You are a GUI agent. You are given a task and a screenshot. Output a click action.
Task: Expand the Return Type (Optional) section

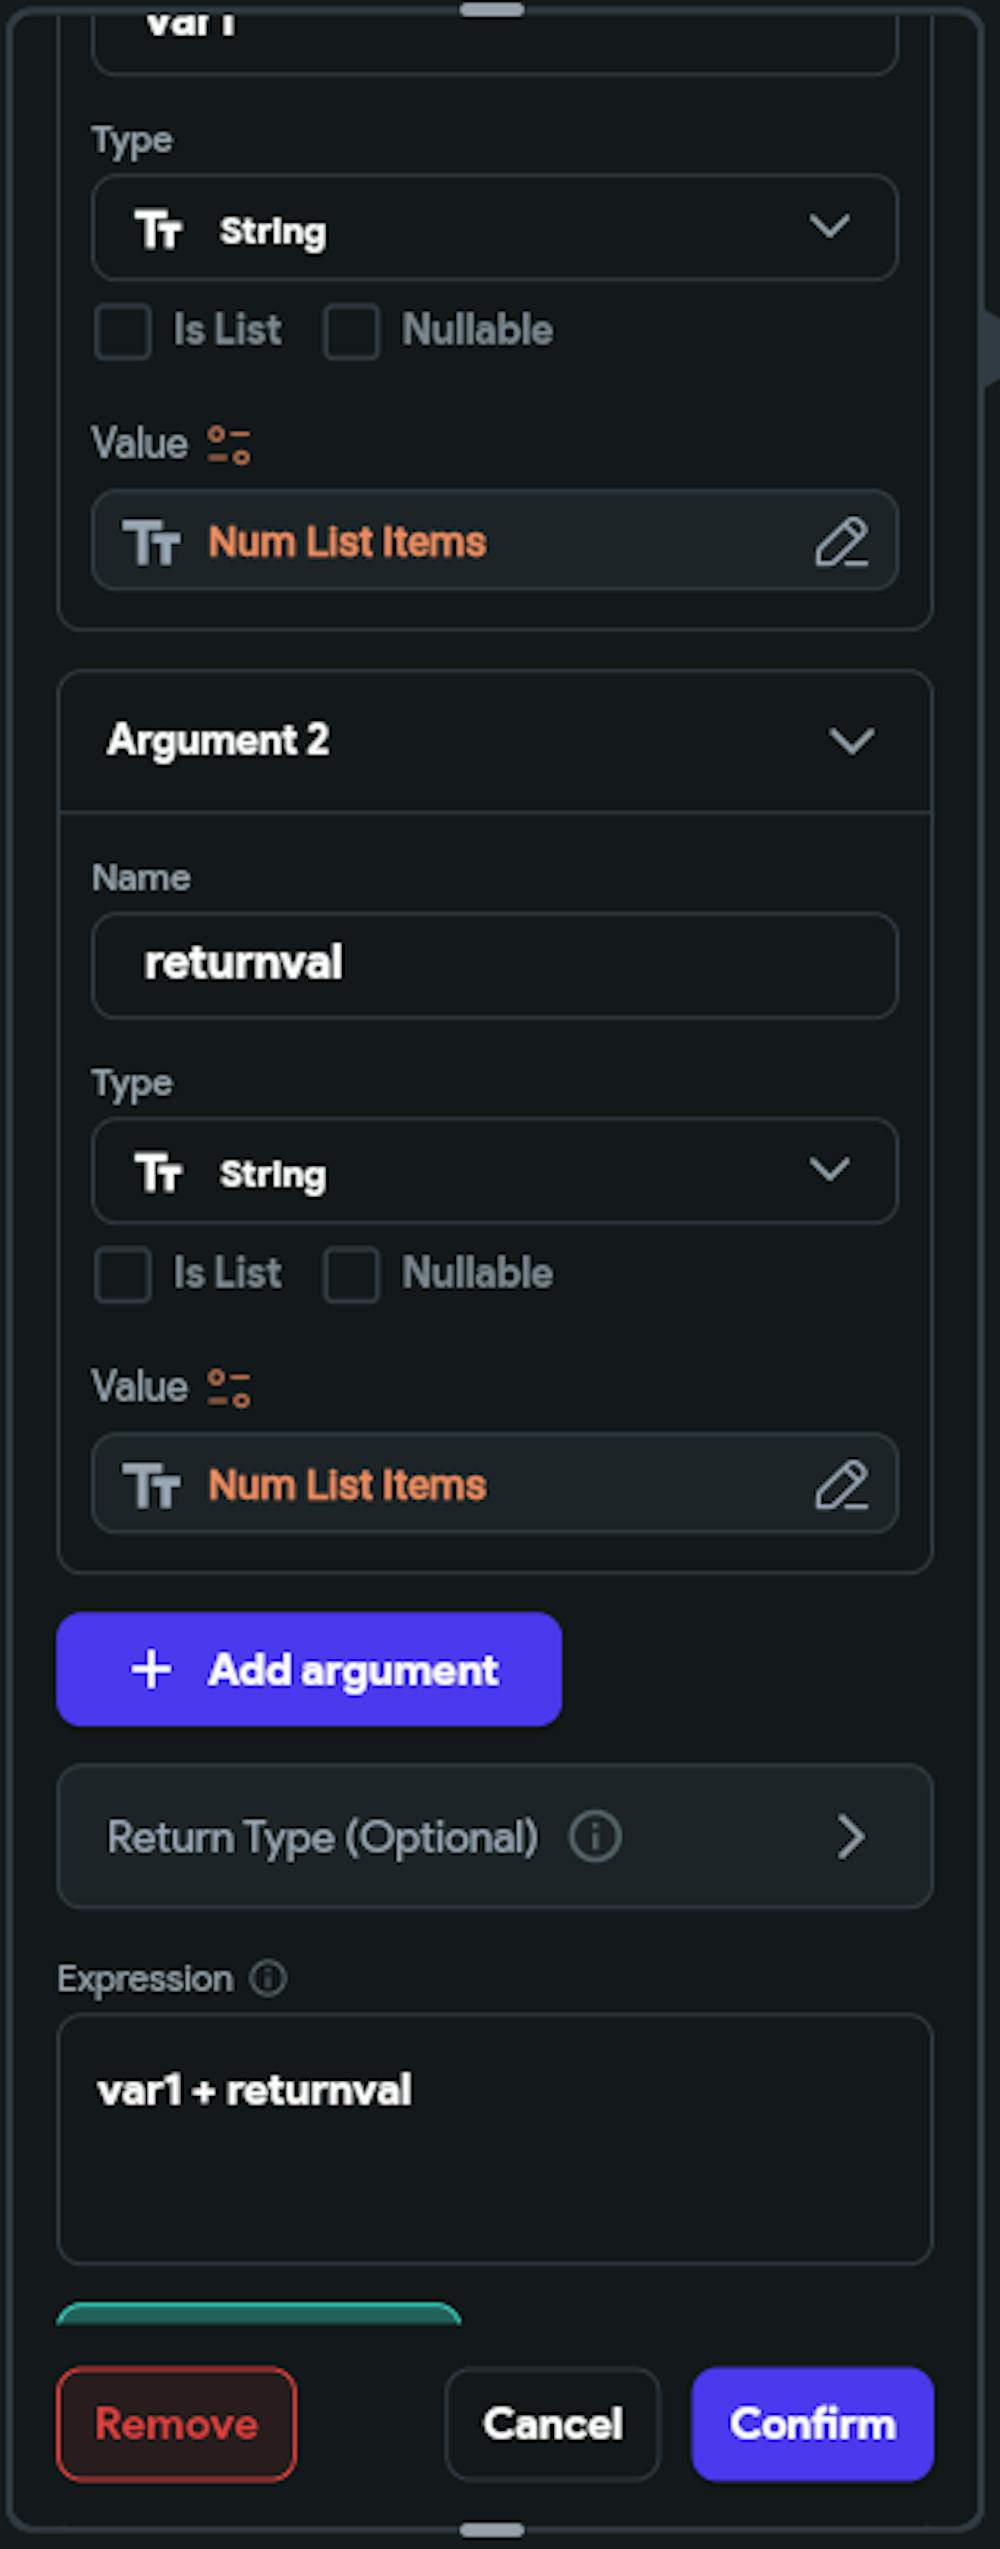click(850, 1837)
